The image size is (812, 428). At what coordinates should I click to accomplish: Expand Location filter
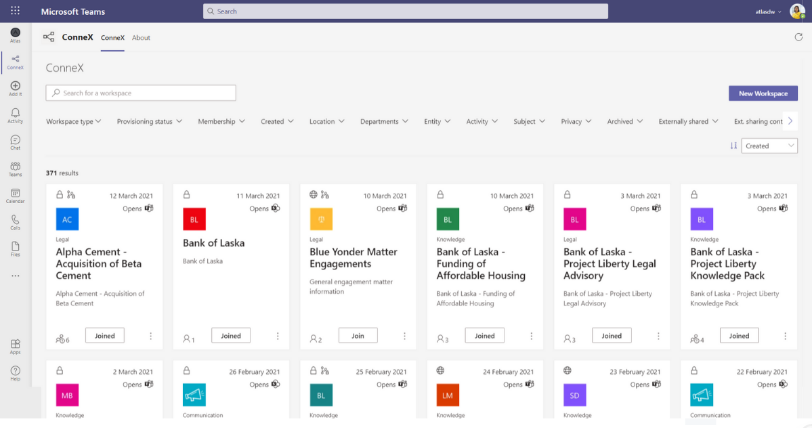[x=327, y=121]
